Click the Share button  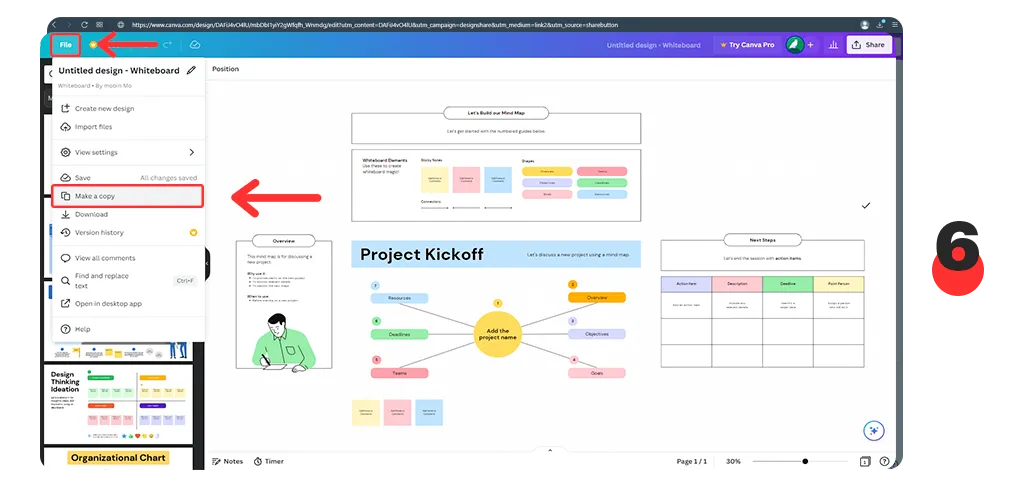[869, 45]
